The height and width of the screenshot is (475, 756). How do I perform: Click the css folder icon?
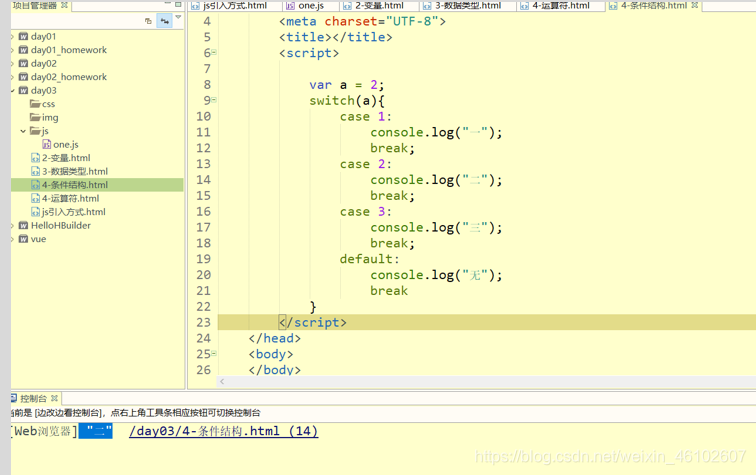(x=35, y=104)
